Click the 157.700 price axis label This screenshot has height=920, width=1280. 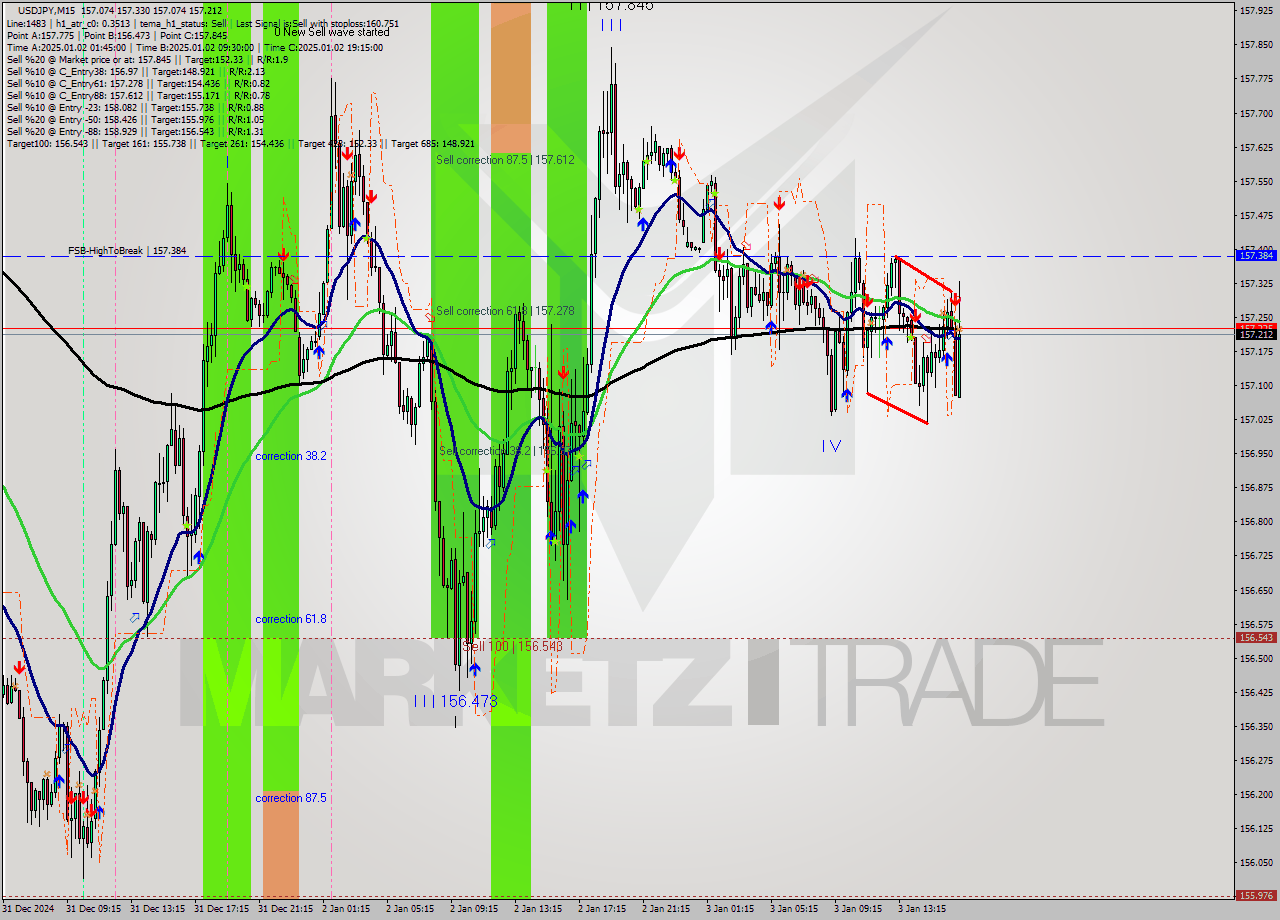[x=1256, y=113]
